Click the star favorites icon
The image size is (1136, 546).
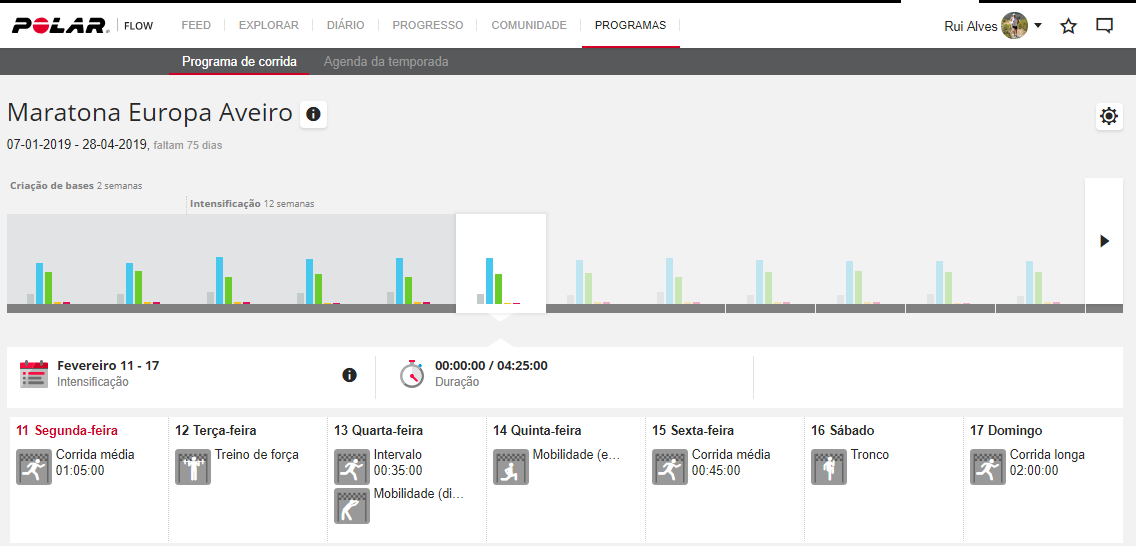point(1068,26)
